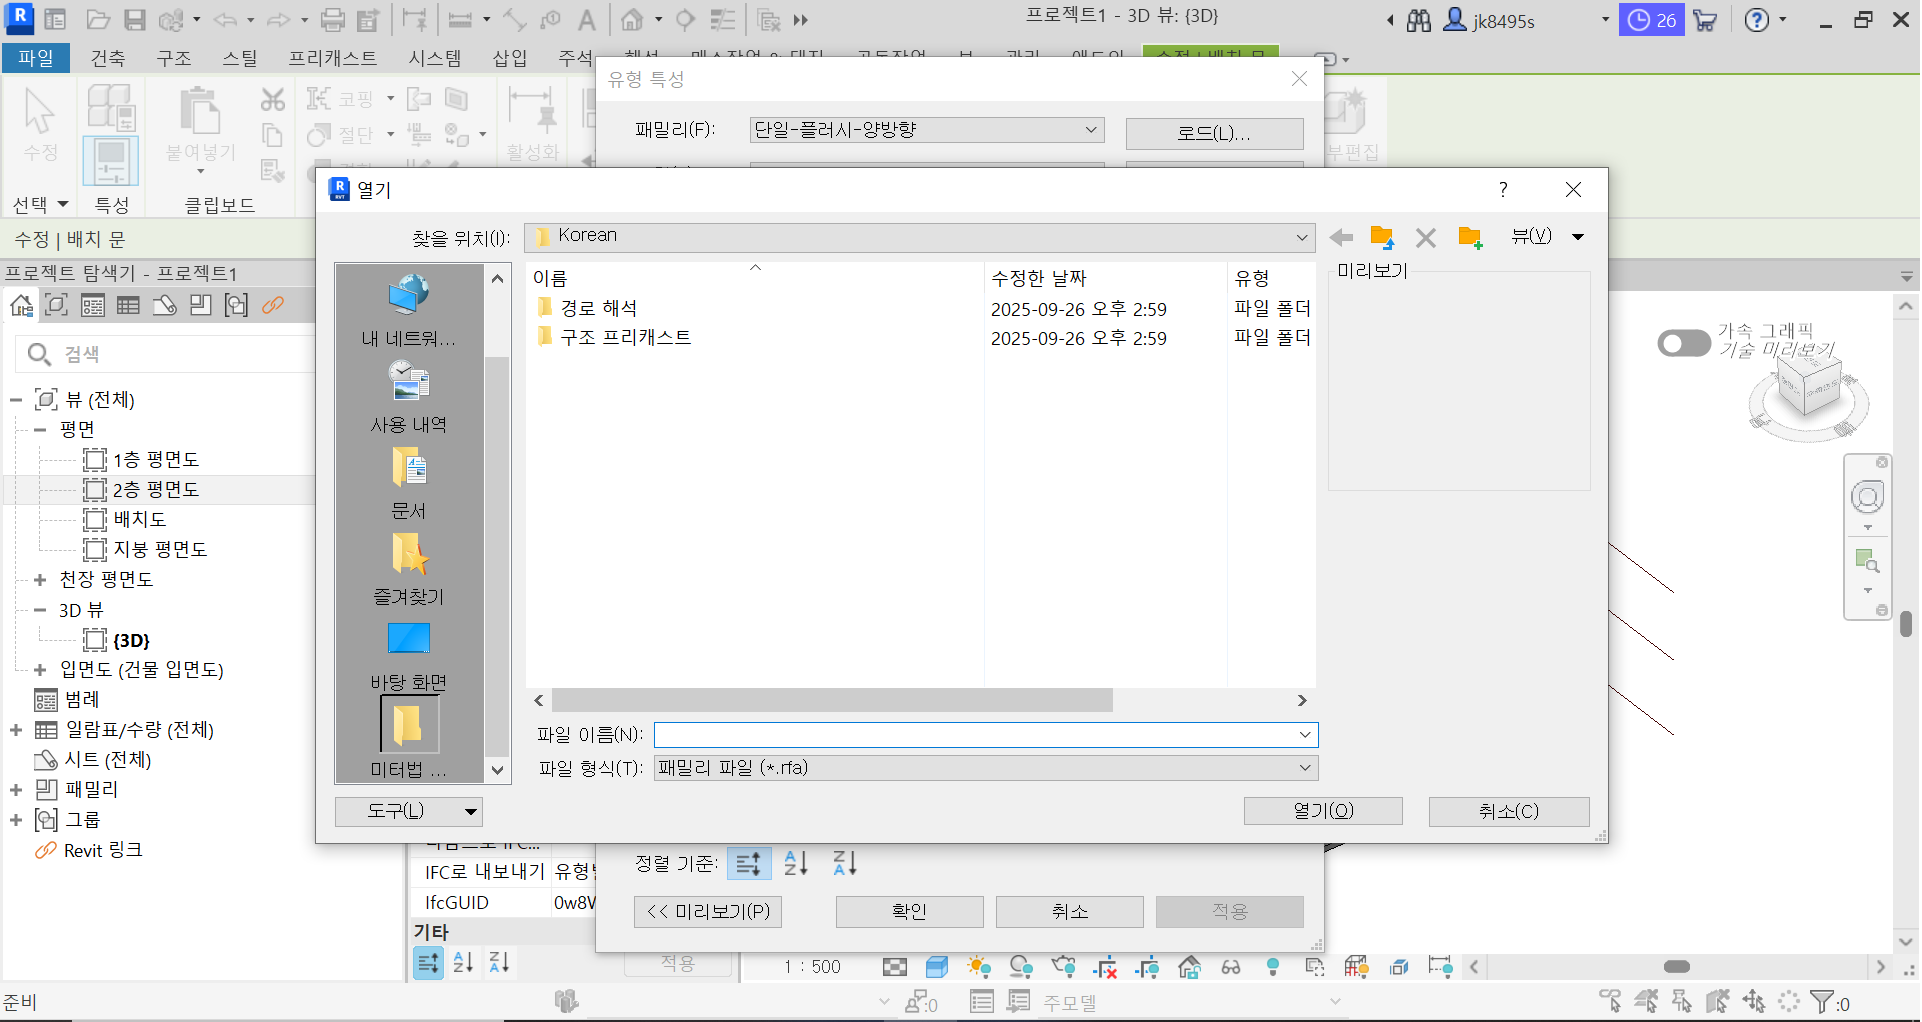Click the file name input field

(976, 735)
